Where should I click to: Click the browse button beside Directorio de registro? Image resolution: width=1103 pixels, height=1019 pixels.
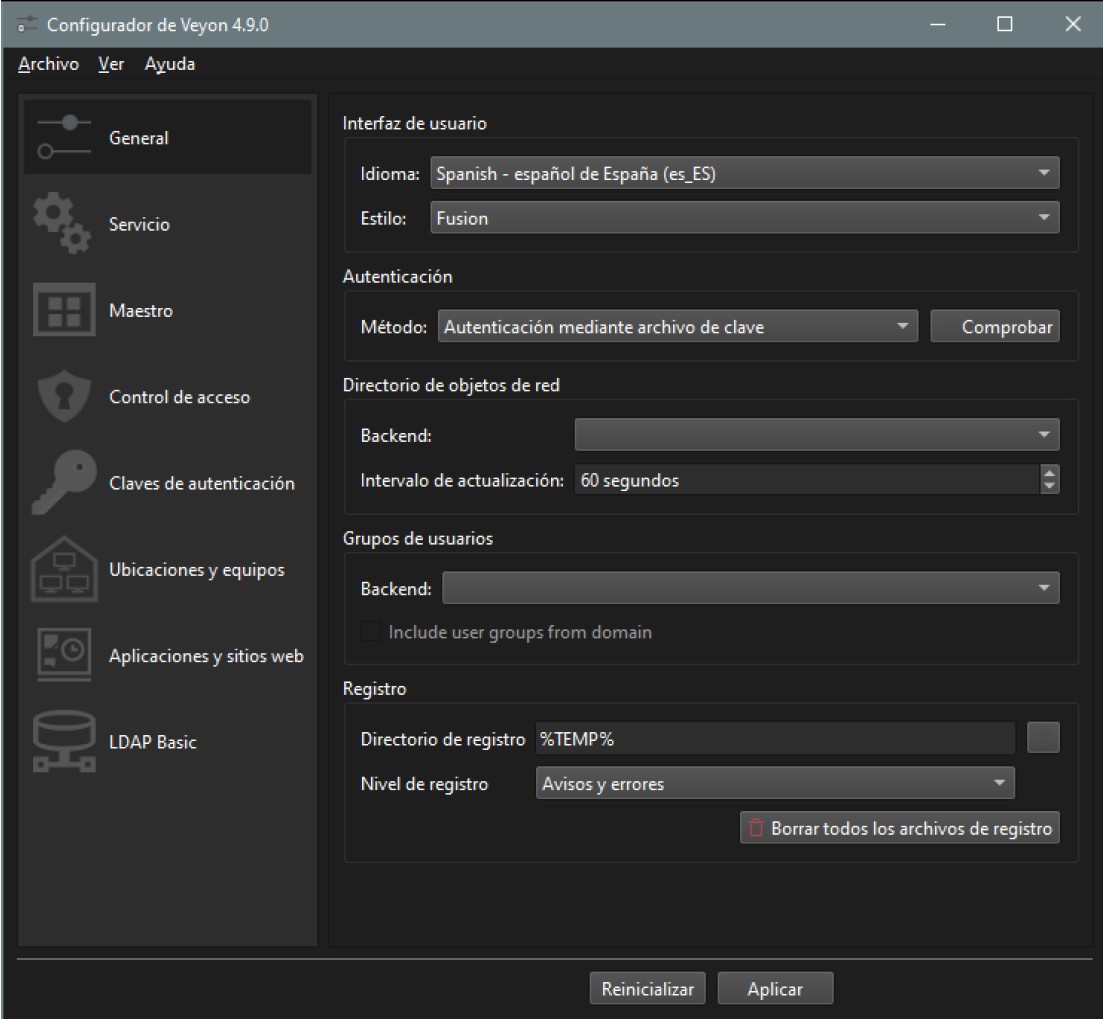click(x=1043, y=738)
